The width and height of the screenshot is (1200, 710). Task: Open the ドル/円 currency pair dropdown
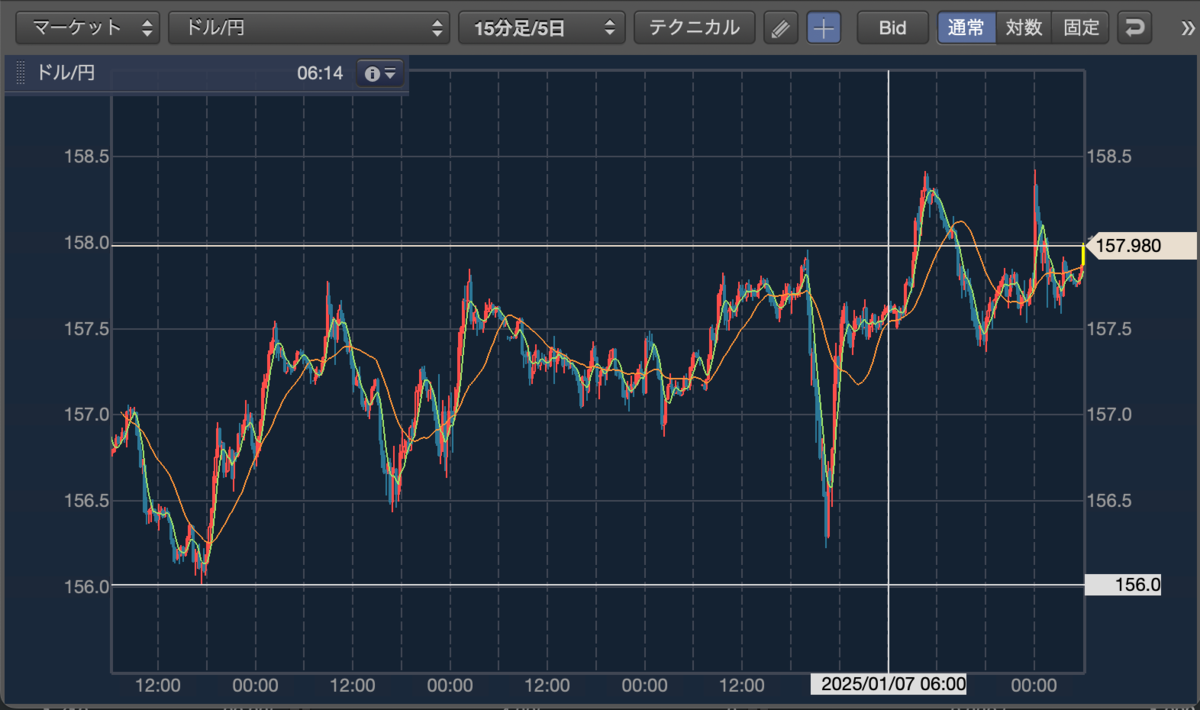coord(309,28)
